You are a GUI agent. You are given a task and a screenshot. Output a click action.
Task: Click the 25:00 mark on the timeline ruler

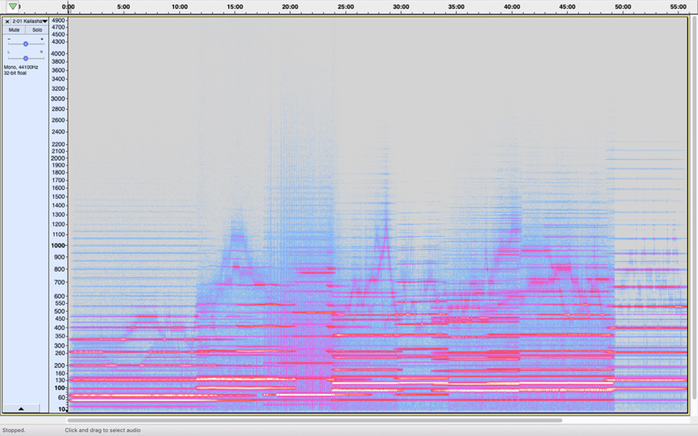tap(345, 7)
